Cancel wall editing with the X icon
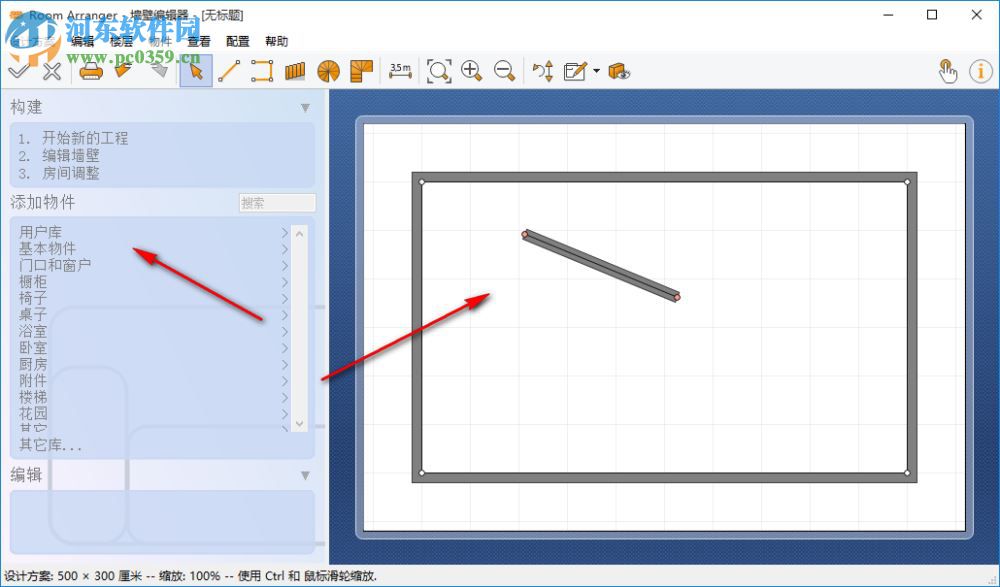This screenshot has height=587, width=1000. point(52,71)
